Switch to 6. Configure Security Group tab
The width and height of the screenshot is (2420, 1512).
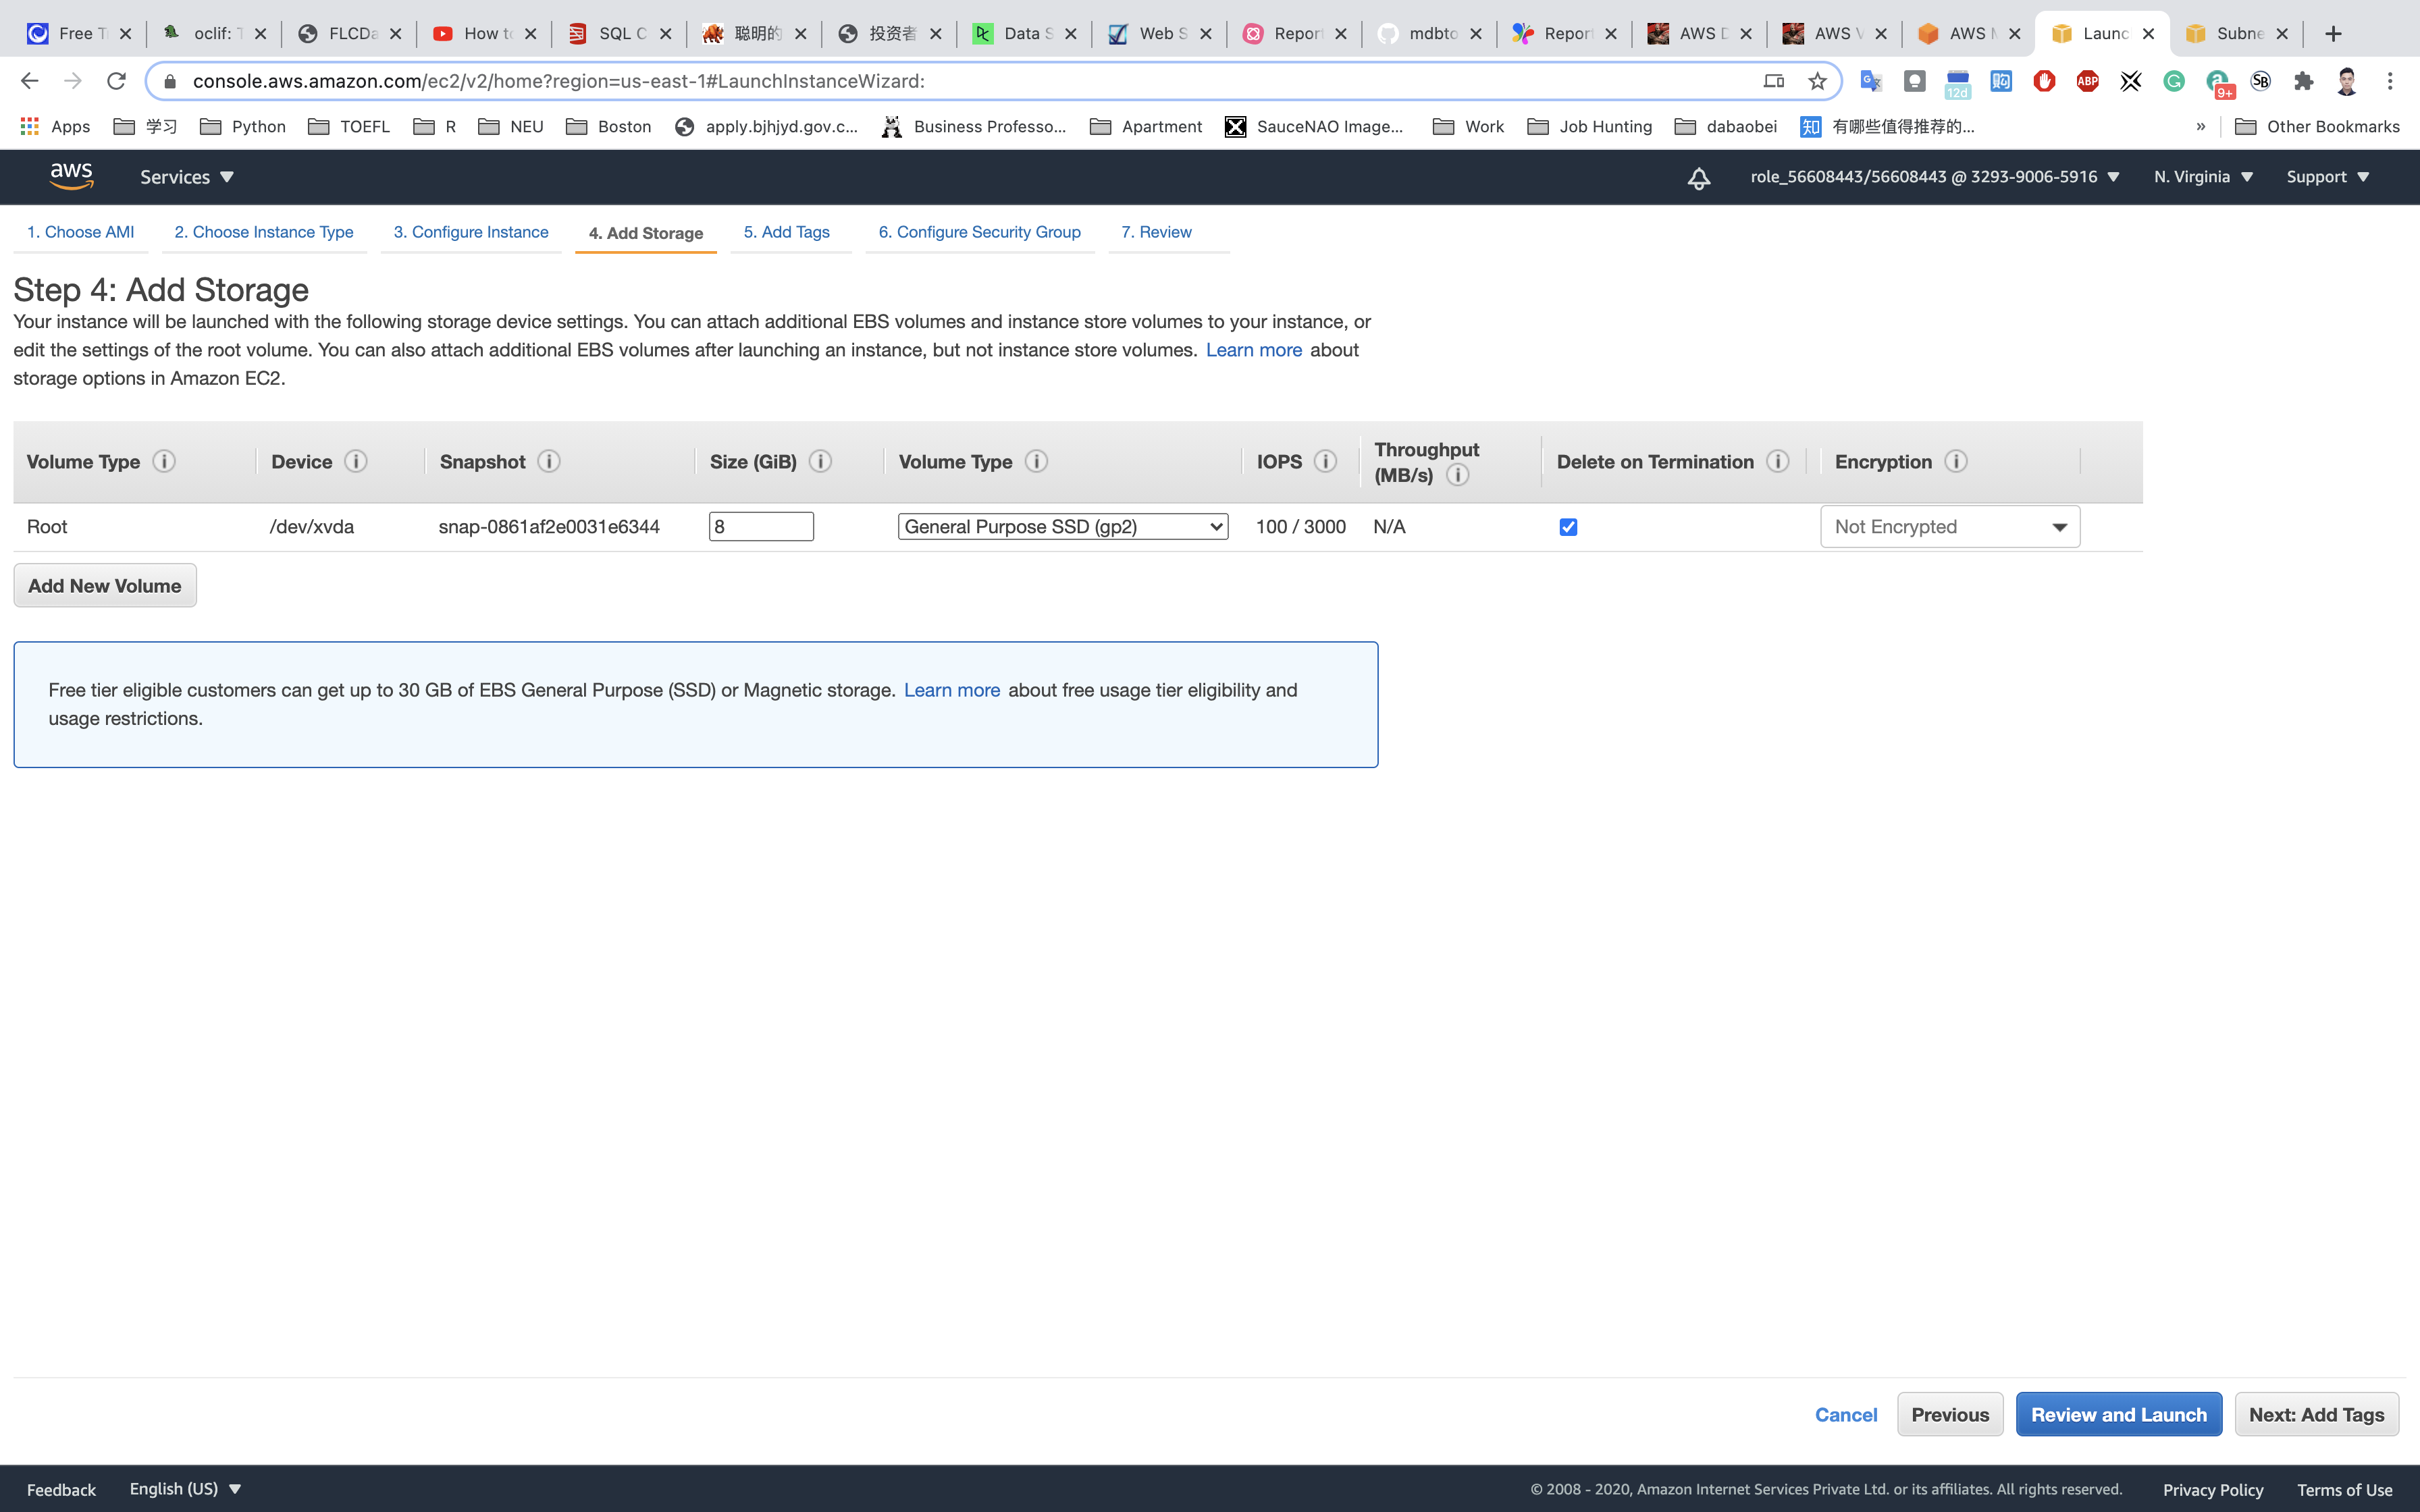pos(979,232)
